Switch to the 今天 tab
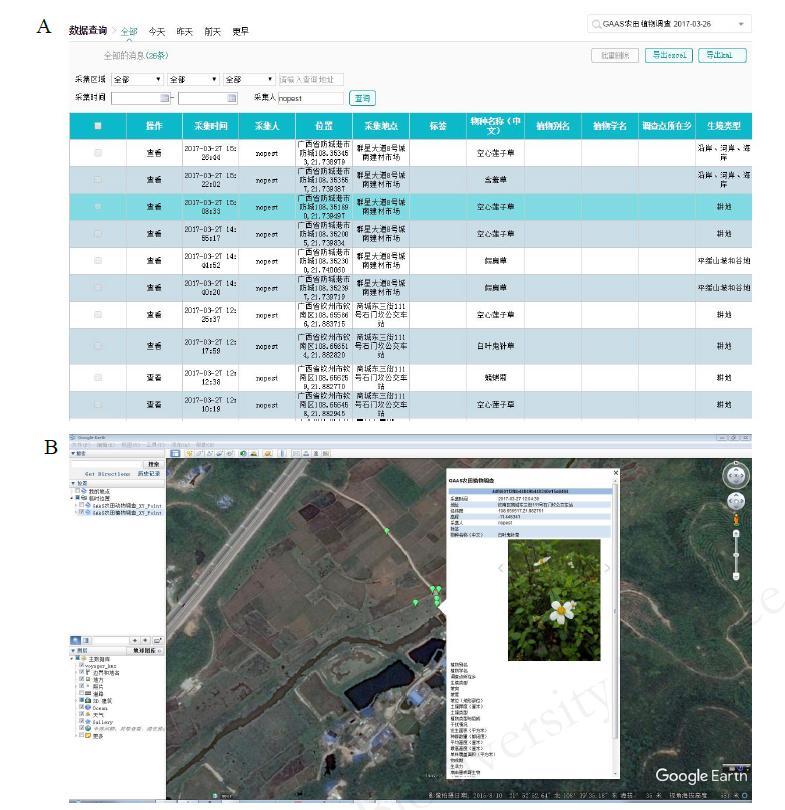The height and width of the screenshot is (810, 785). (157, 32)
